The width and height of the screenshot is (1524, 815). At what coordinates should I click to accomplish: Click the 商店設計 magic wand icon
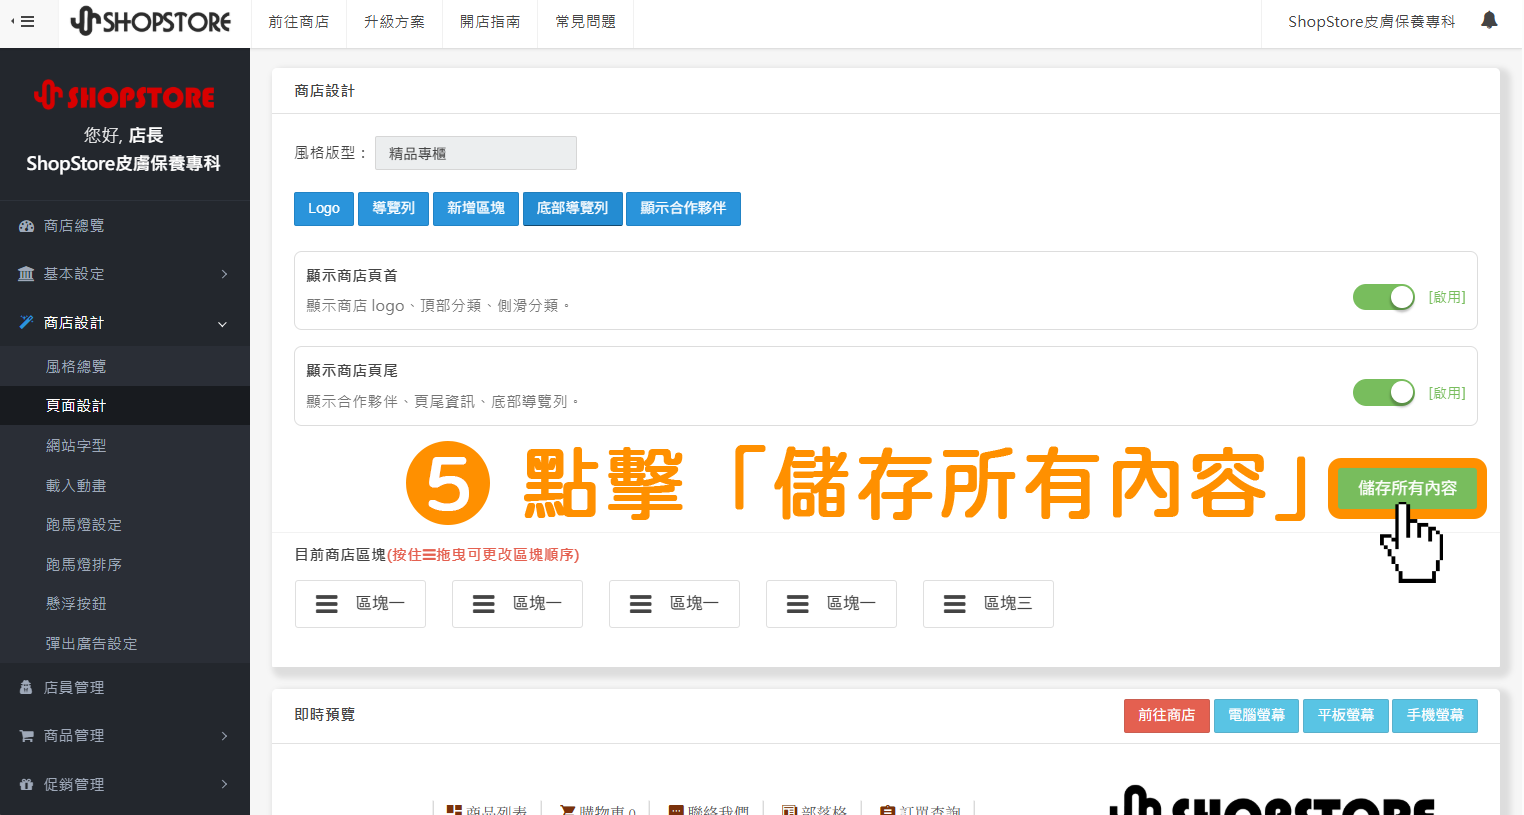(26, 323)
